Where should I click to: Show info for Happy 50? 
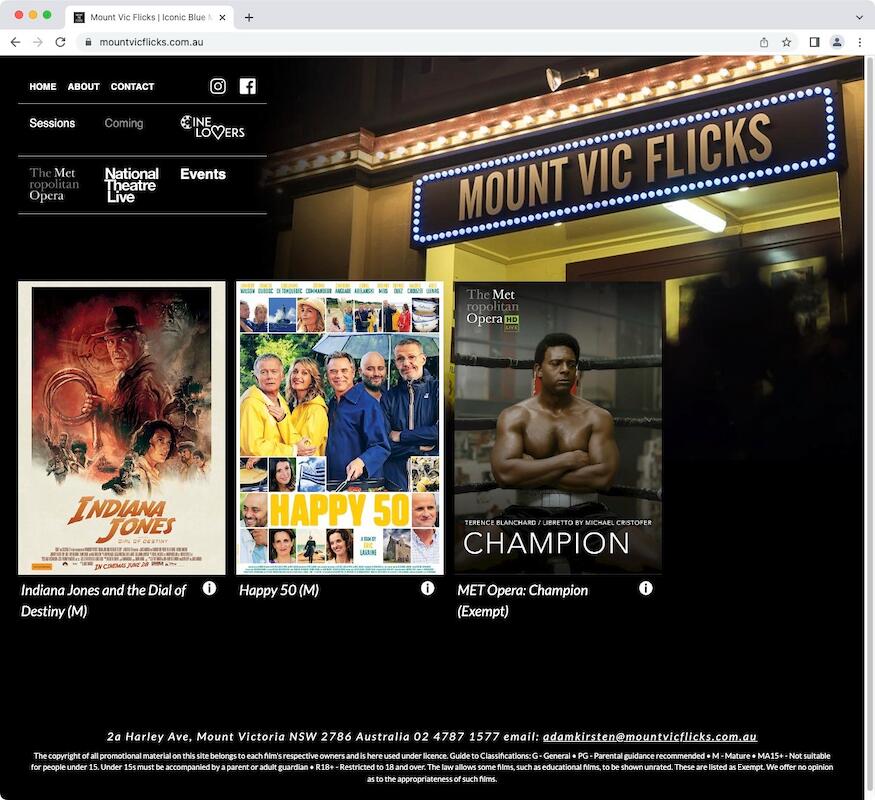427,588
